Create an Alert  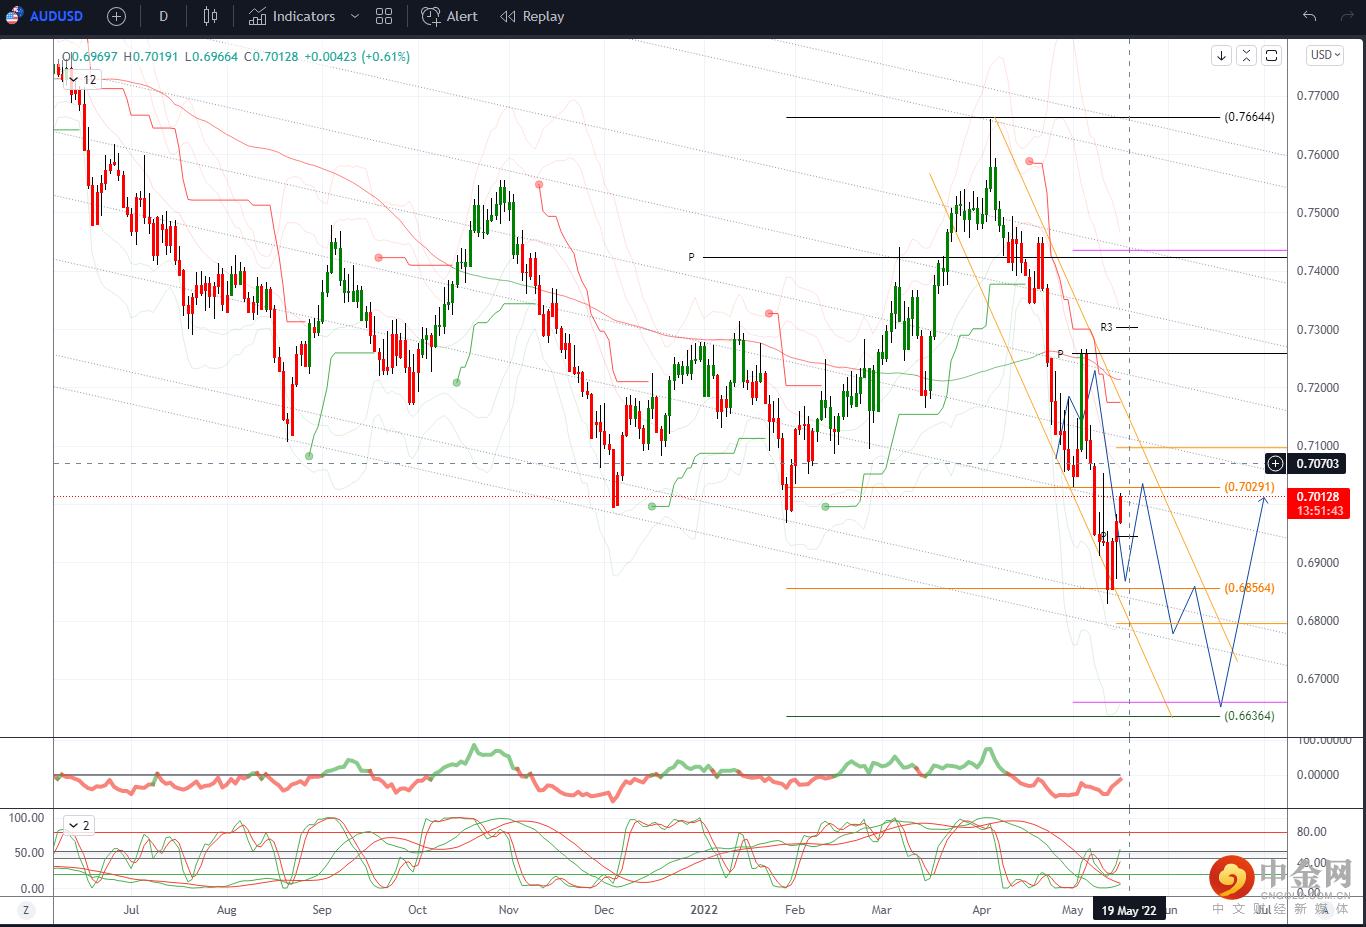(450, 16)
